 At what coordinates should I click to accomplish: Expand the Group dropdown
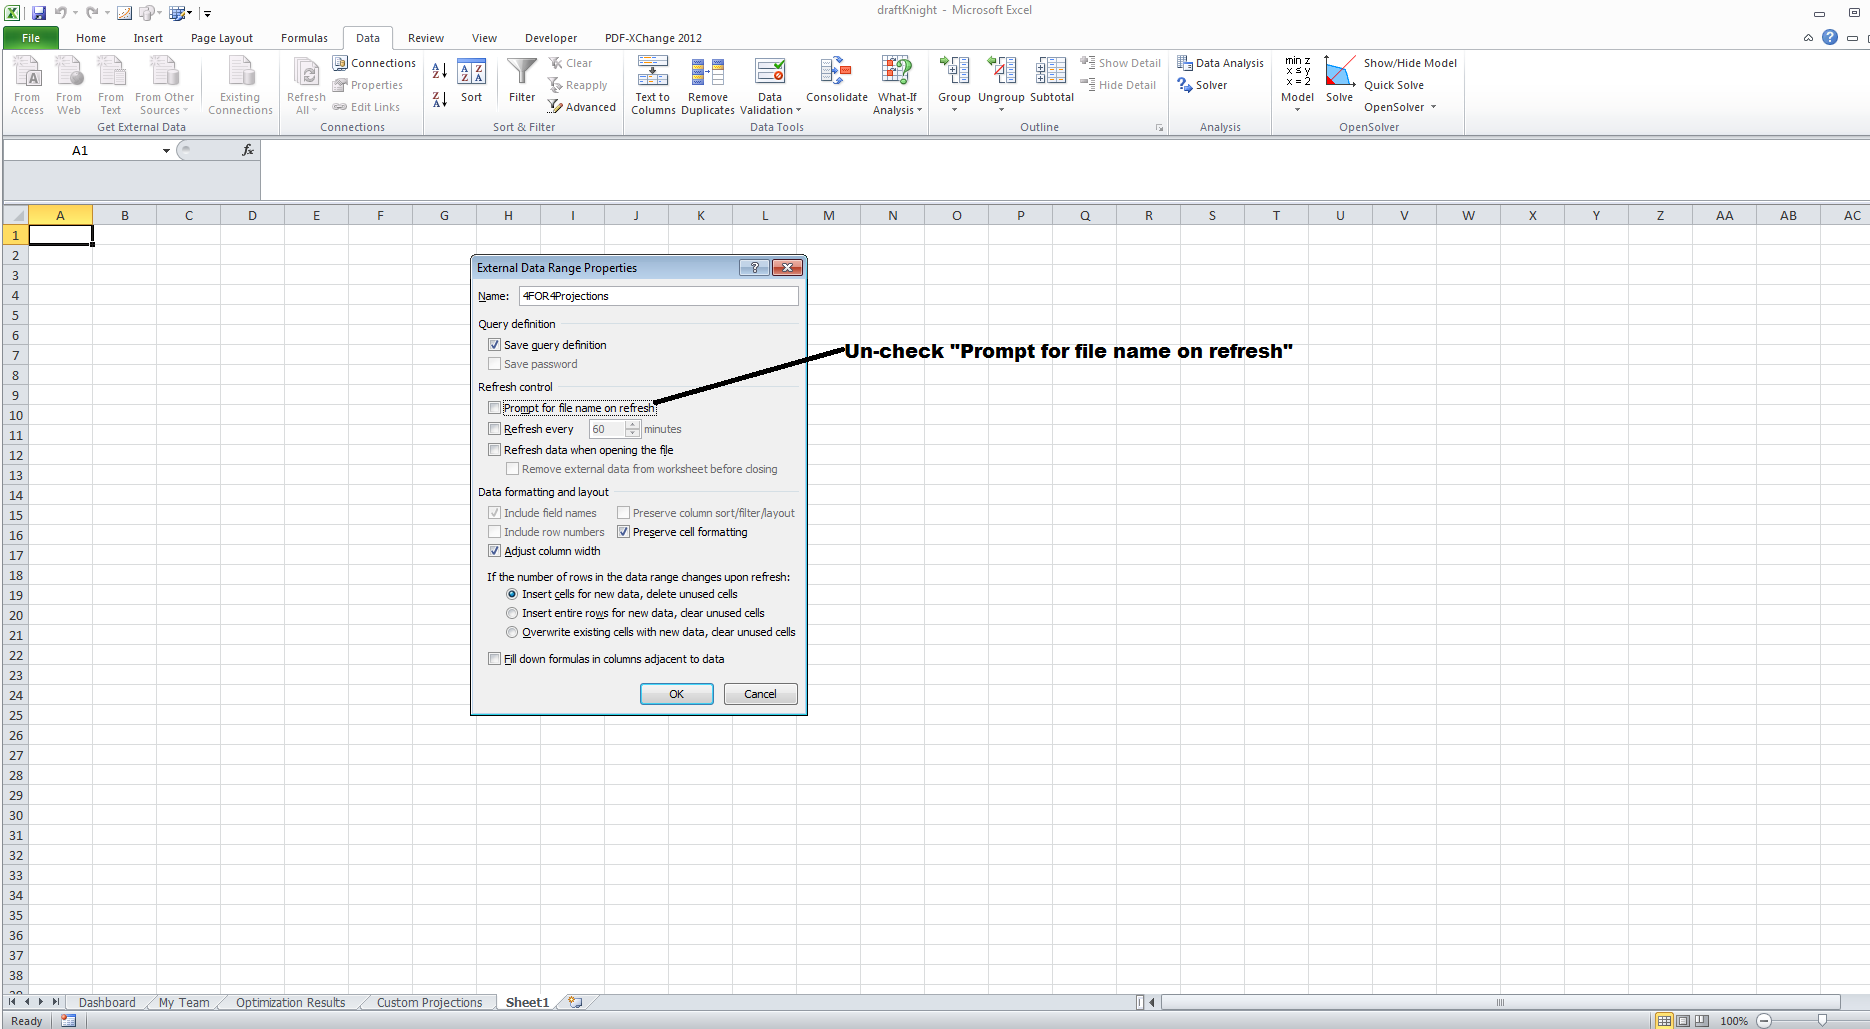pos(954,103)
